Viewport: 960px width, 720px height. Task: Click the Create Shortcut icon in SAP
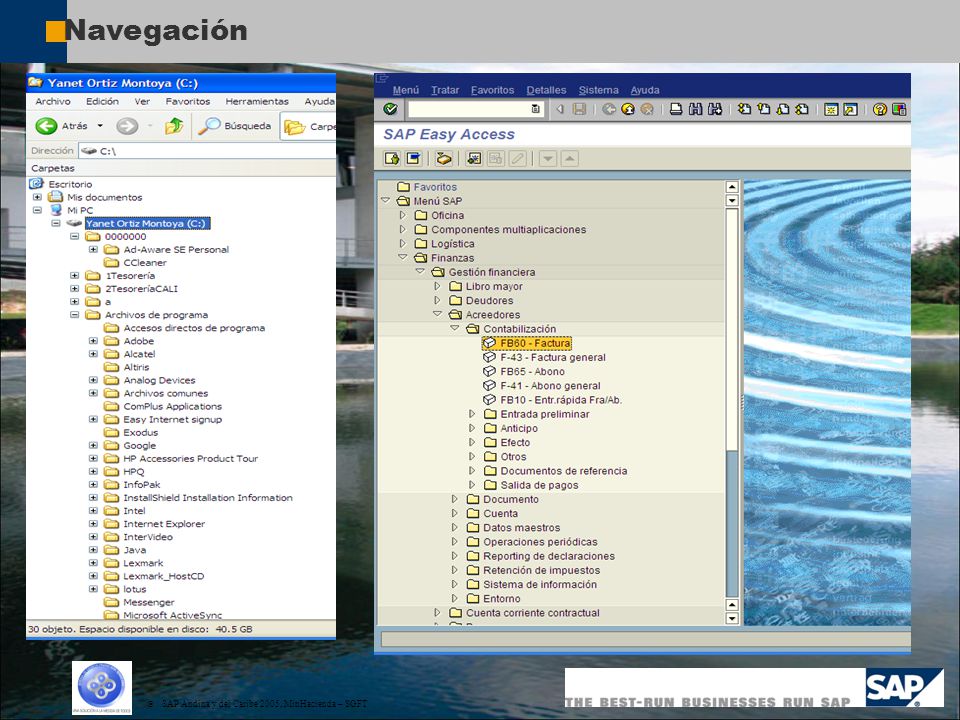pyautogui.click(x=850, y=109)
